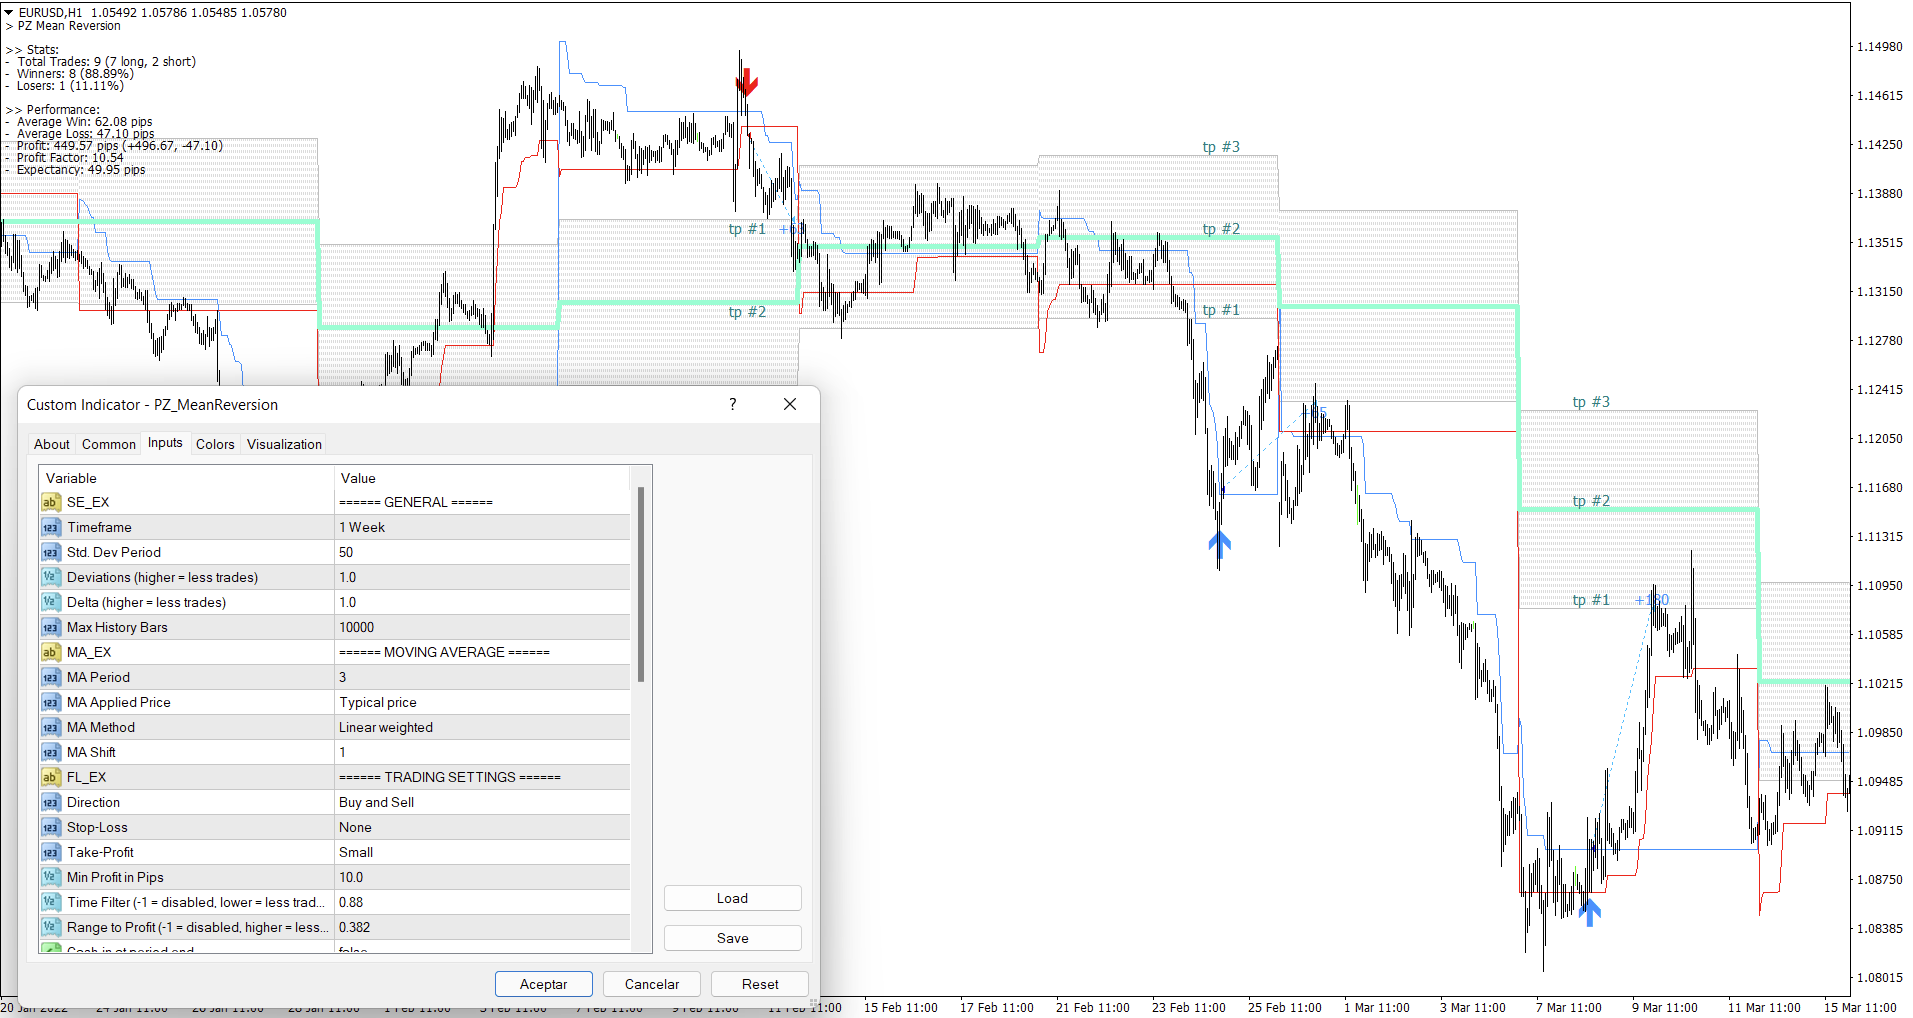
Task: Select the Inputs tab
Action: pos(165,443)
